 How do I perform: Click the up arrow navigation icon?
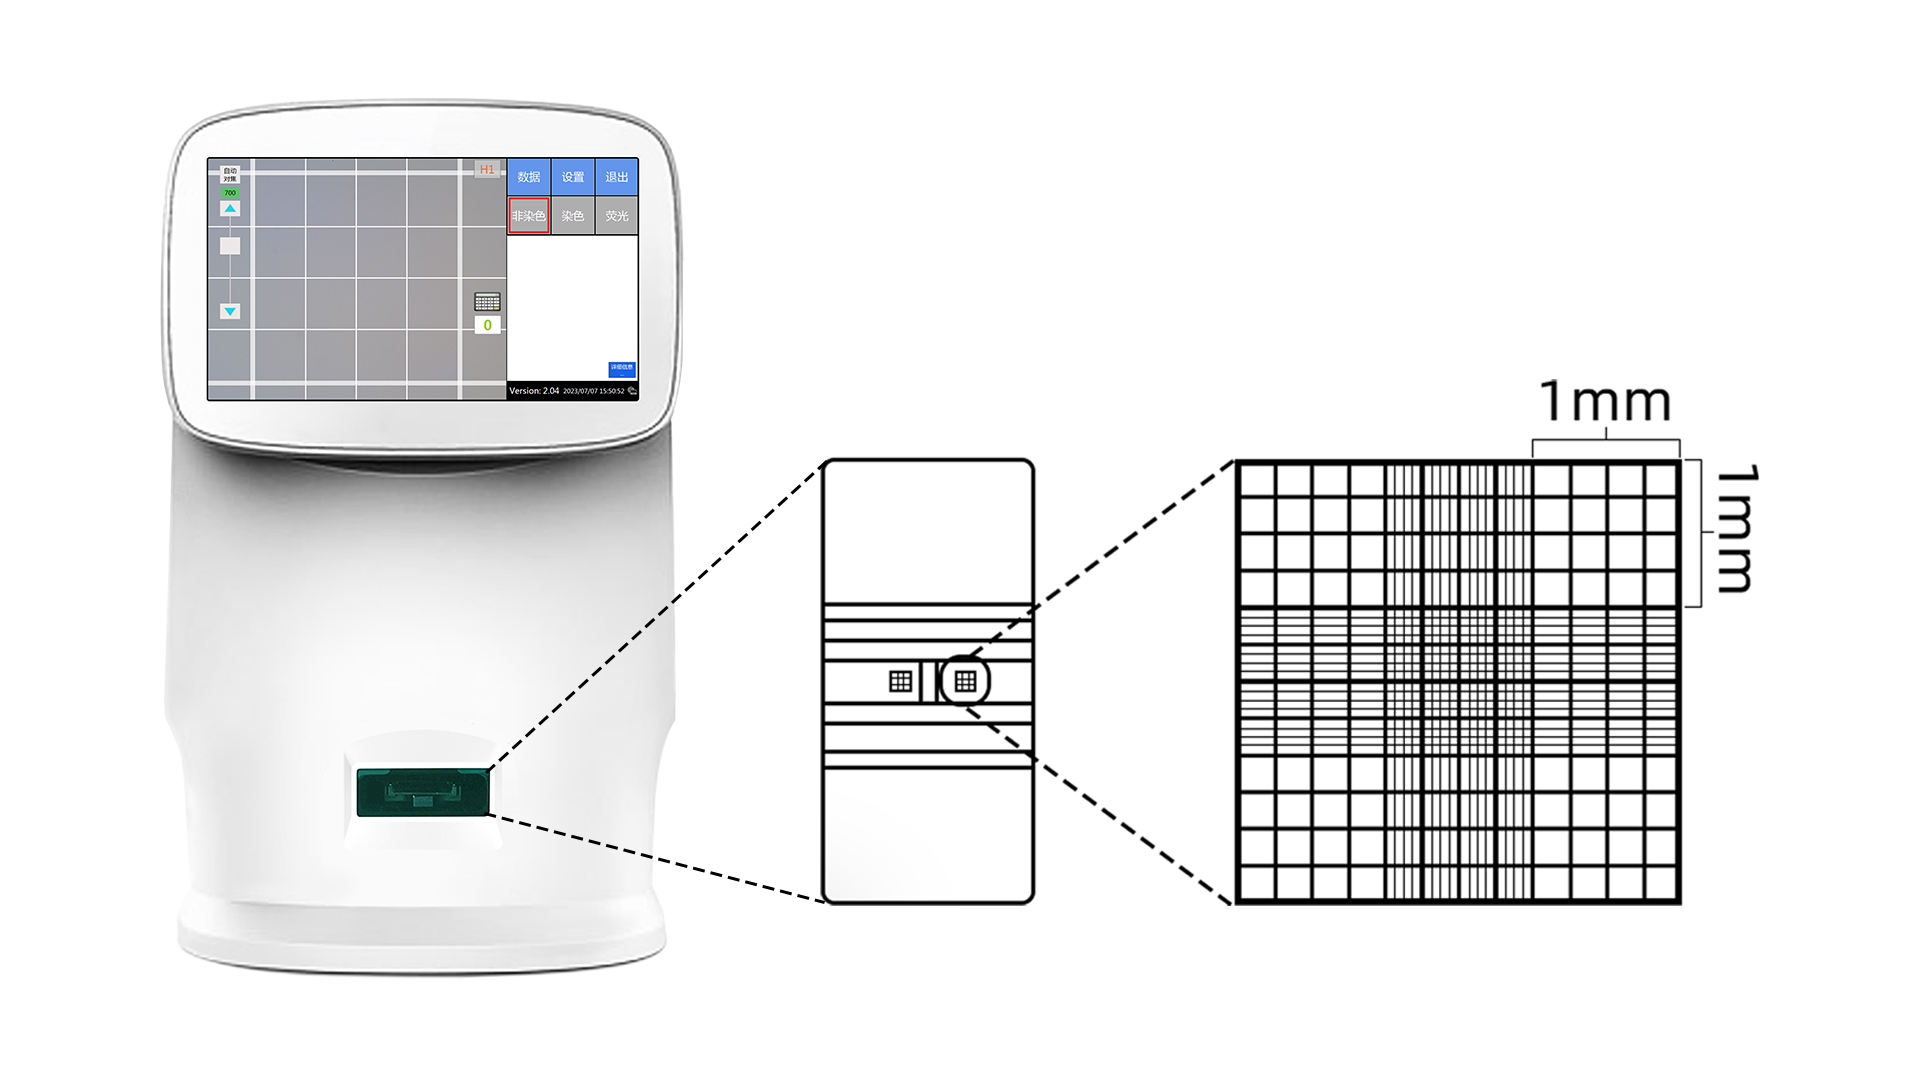(227, 210)
